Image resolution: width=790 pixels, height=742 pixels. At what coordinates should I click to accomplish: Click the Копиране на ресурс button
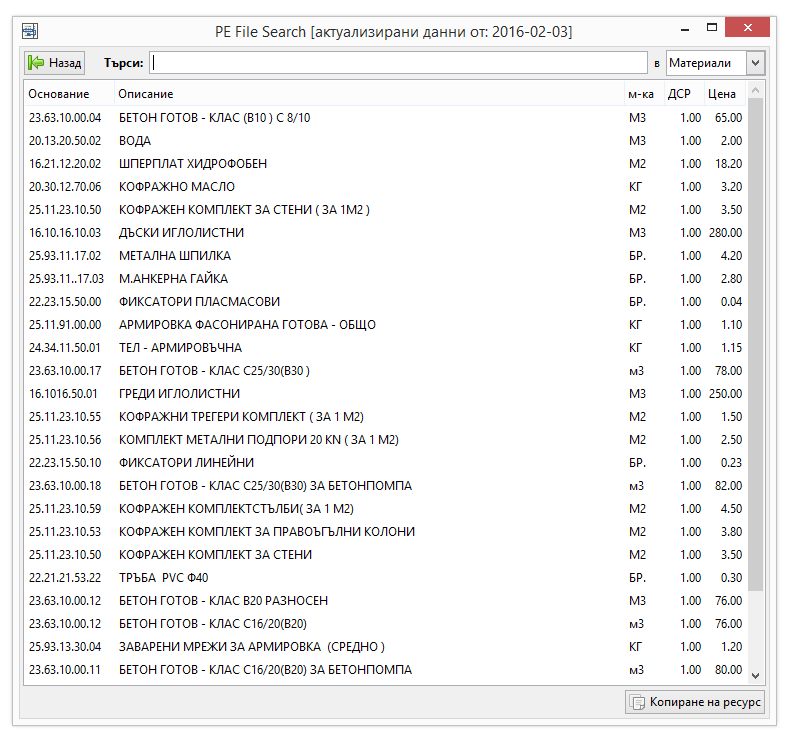[695, 702]
